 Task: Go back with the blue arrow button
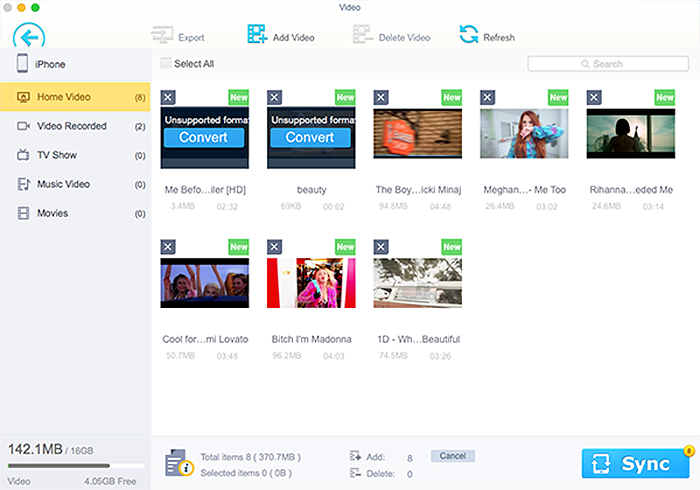coord(29,37)
